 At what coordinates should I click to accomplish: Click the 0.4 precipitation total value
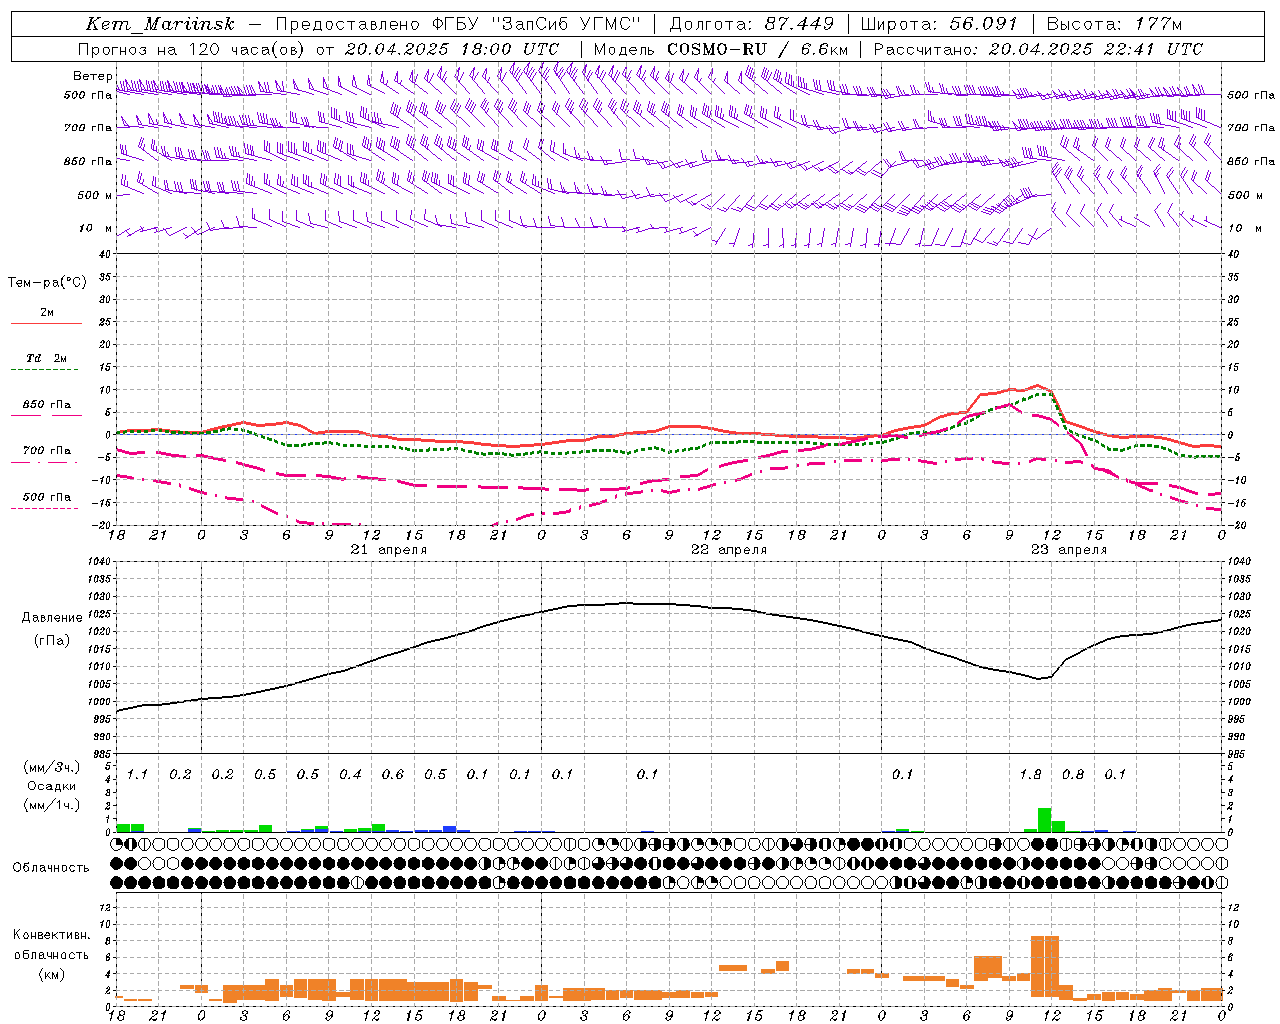[x=350, y=774]
